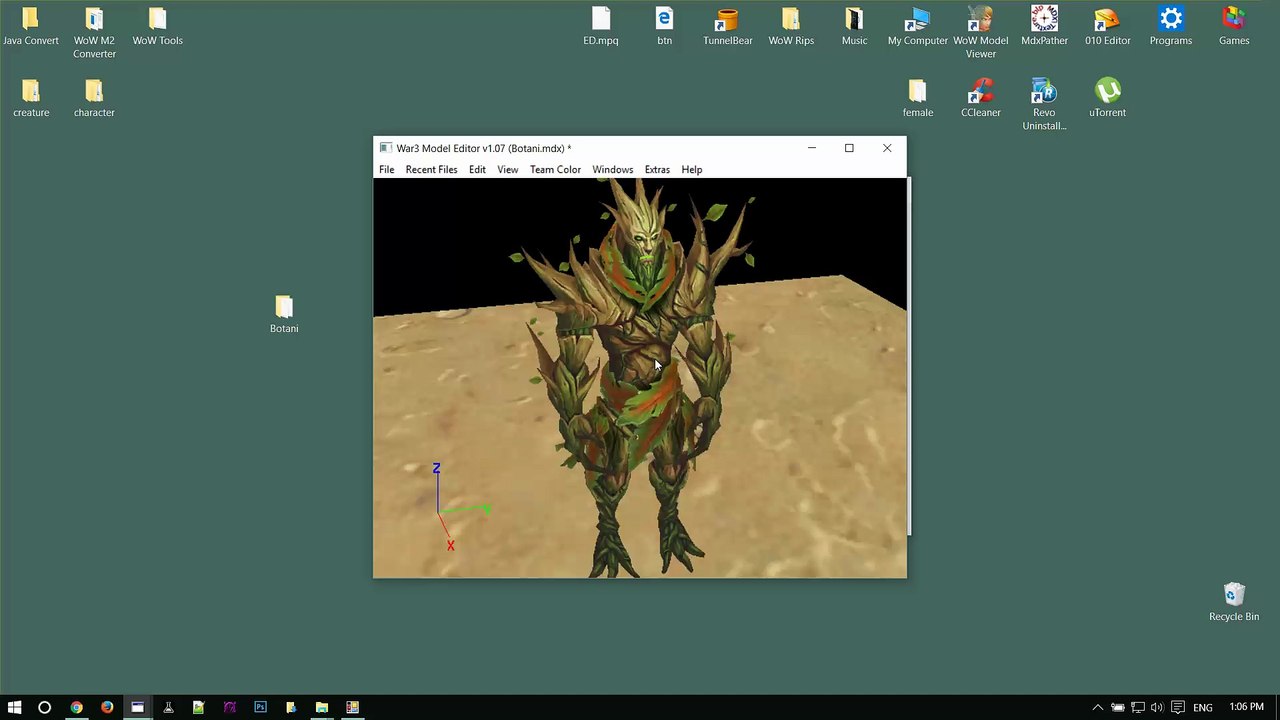Select the TunnelBear desktop icon
1280x720 pixels.
click(x=727, y=27)
